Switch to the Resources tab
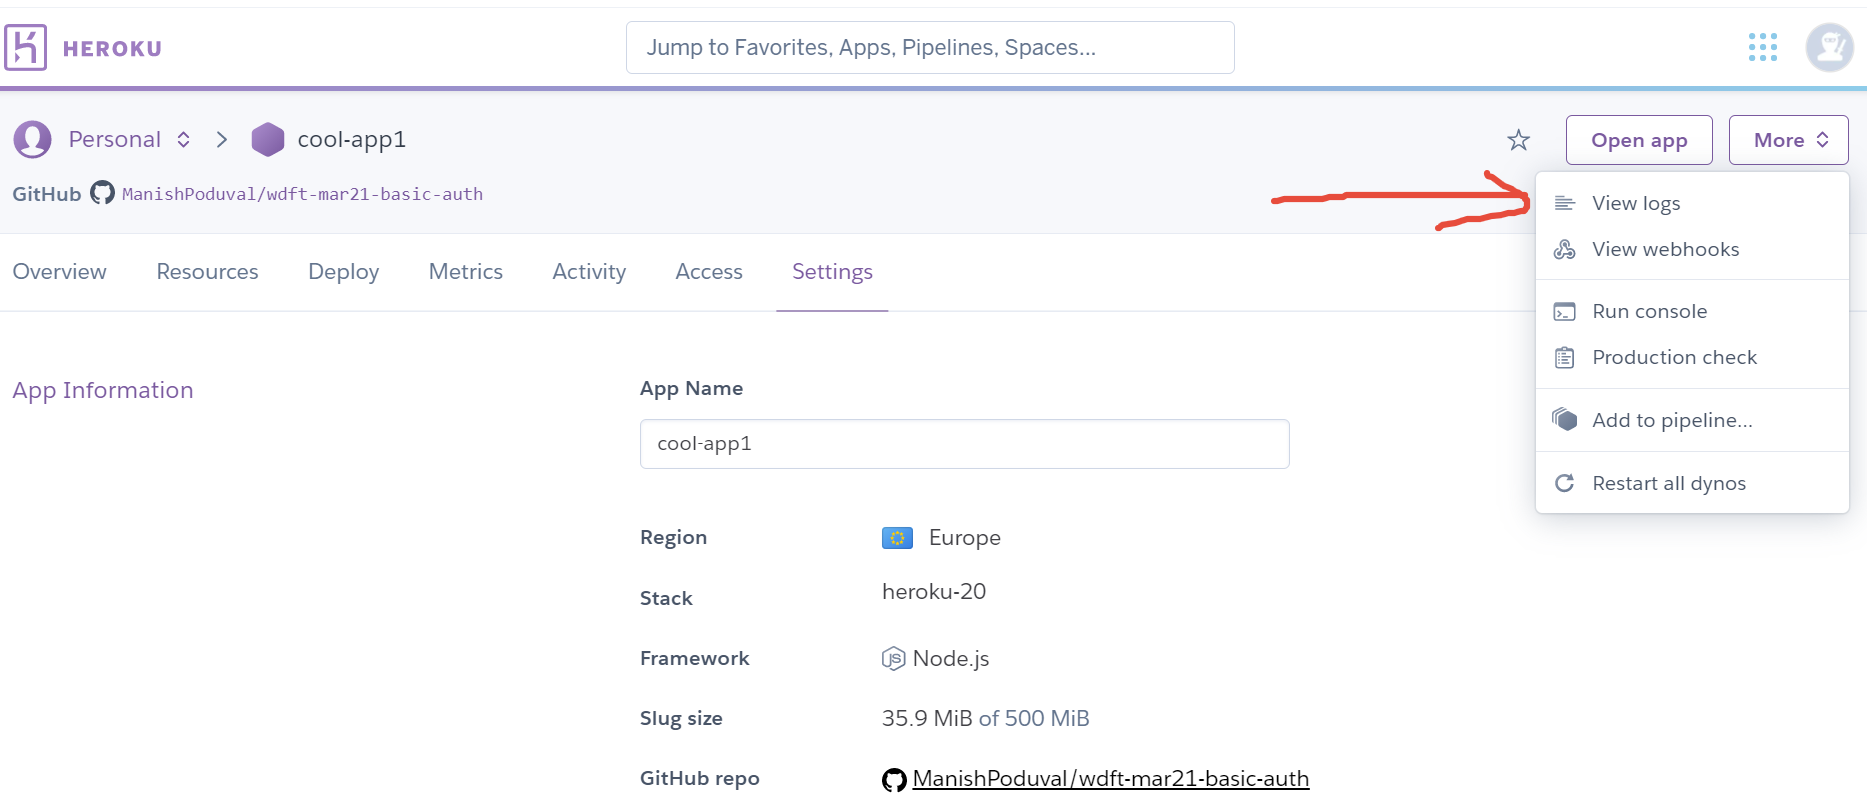The height and width of the screenshot is (806, 1867). point(207,272)
